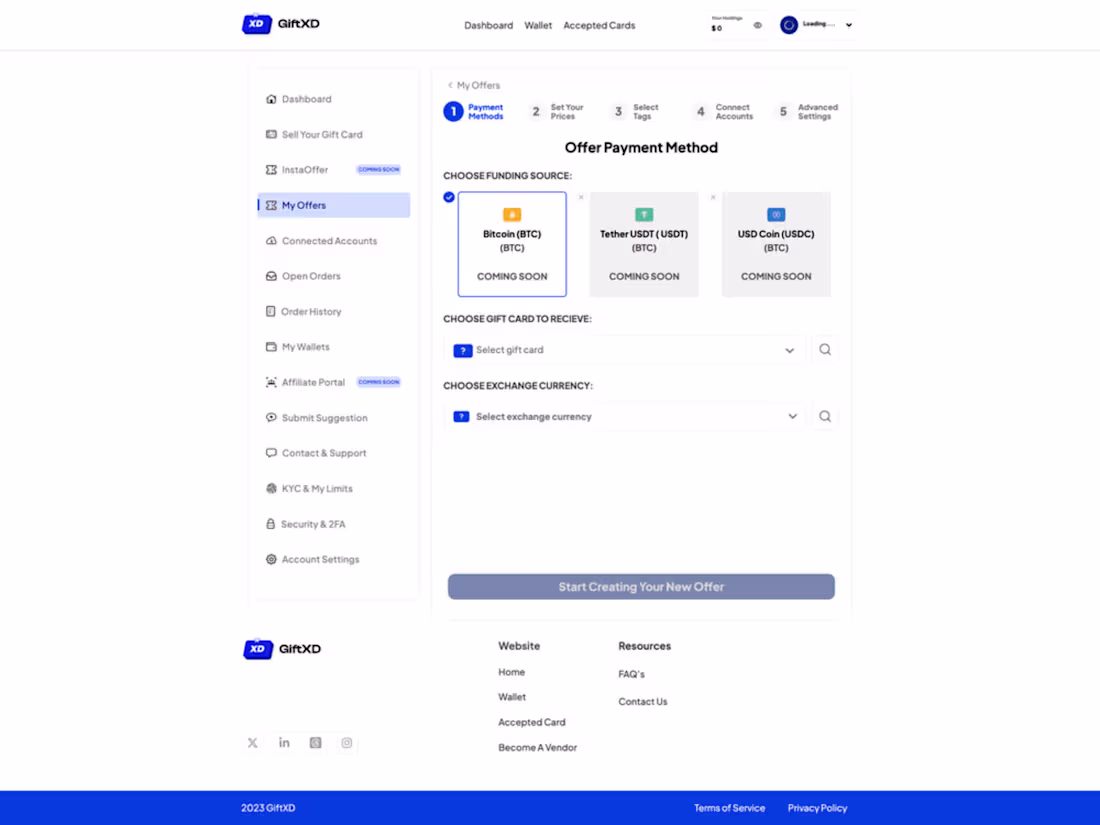Open the Privacy Policy link
1100x825 pixels.
click(x=817, y=808)
